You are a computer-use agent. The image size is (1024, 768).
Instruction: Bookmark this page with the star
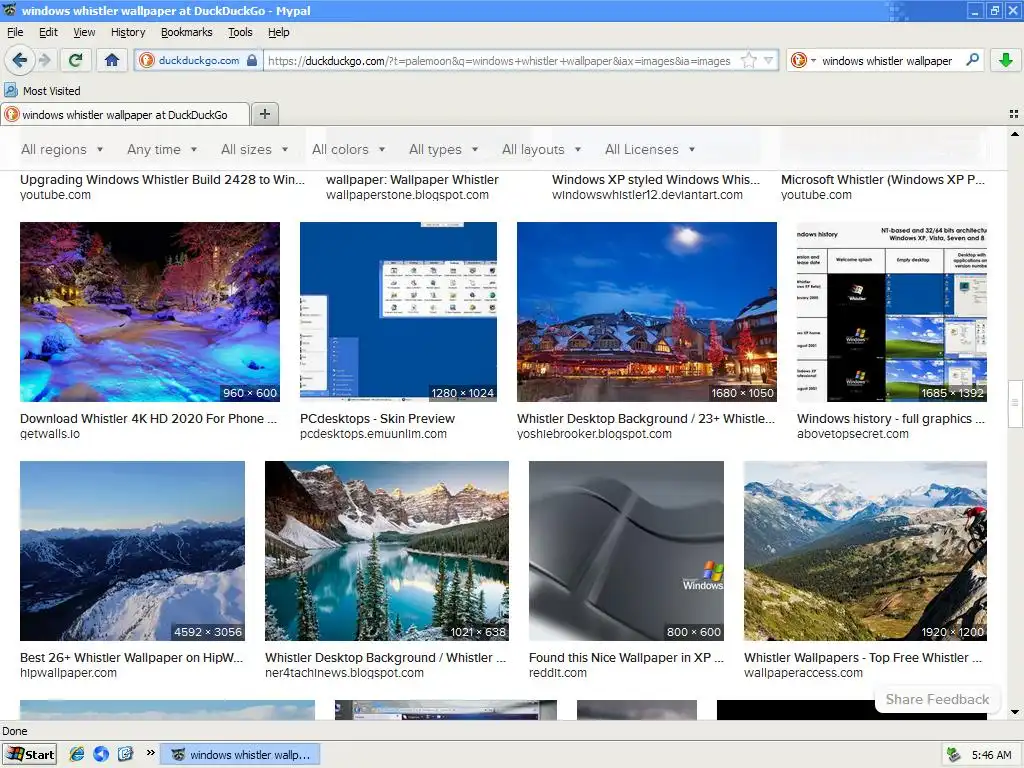748,61
